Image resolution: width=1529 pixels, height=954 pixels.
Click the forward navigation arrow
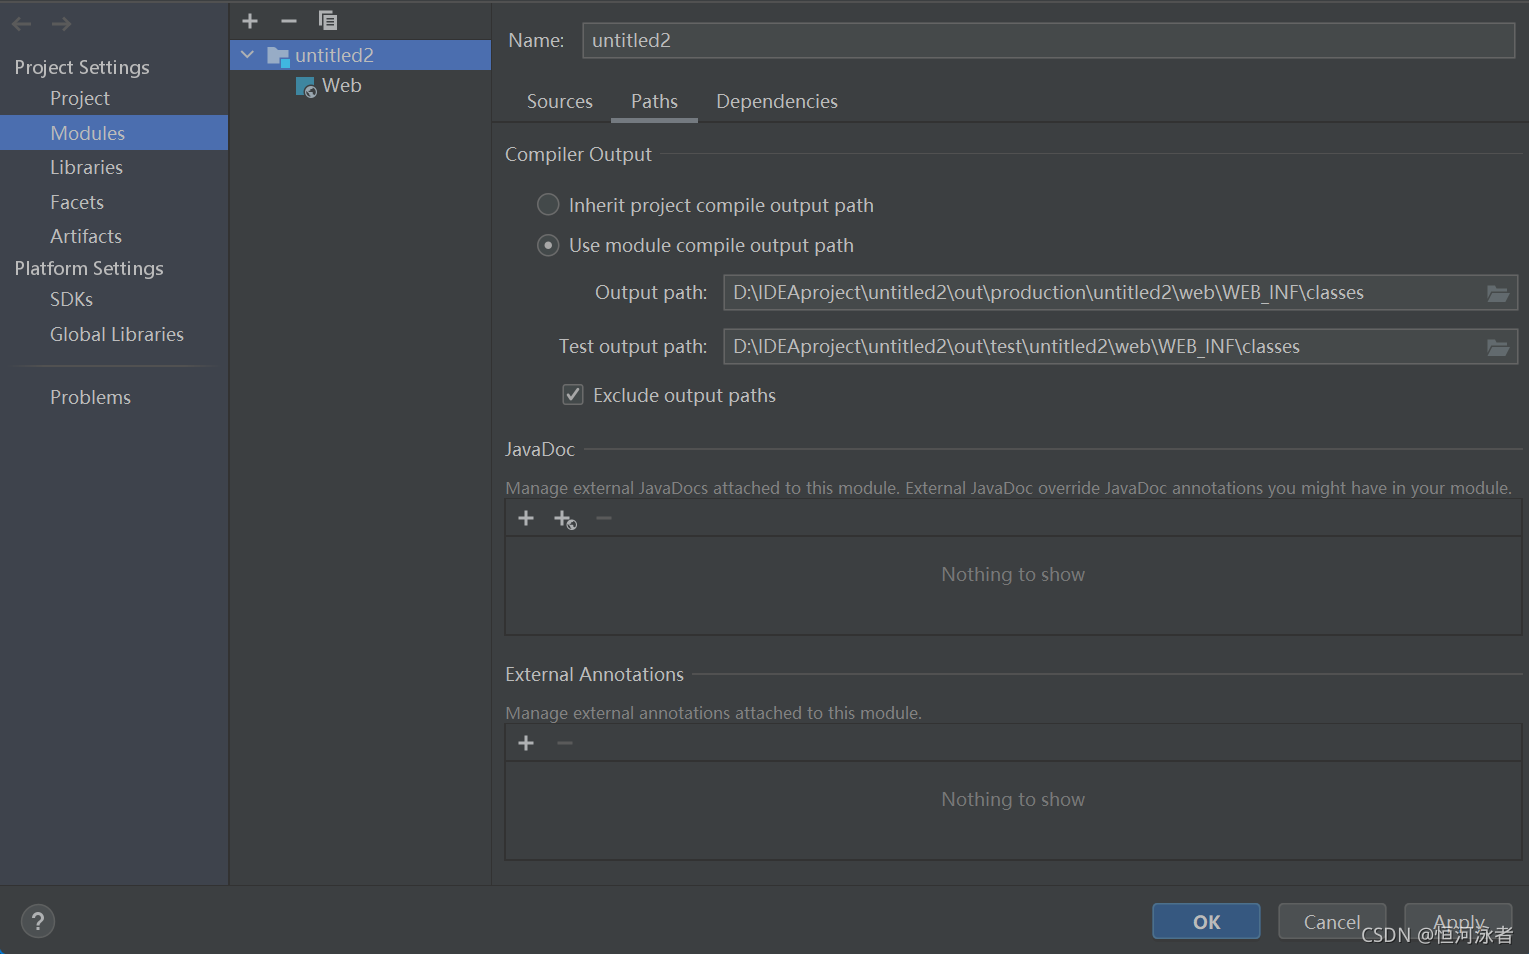(x=61, y=23)
